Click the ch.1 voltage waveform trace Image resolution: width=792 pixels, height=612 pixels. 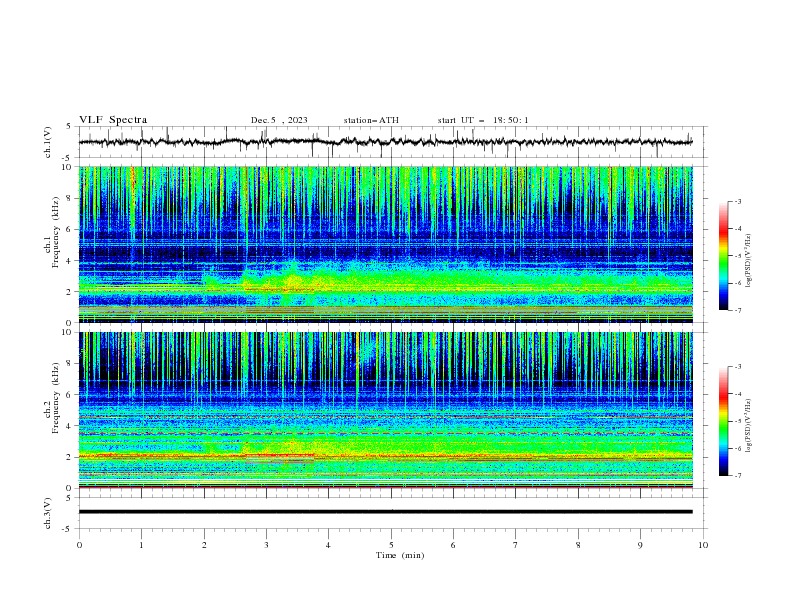click(385, 142)
